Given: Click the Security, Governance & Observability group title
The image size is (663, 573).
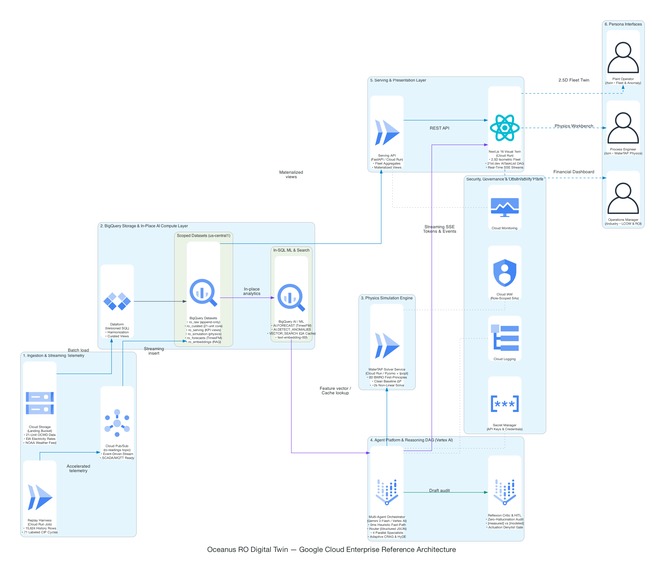Looking at the screenshot, I should (504, 179).
